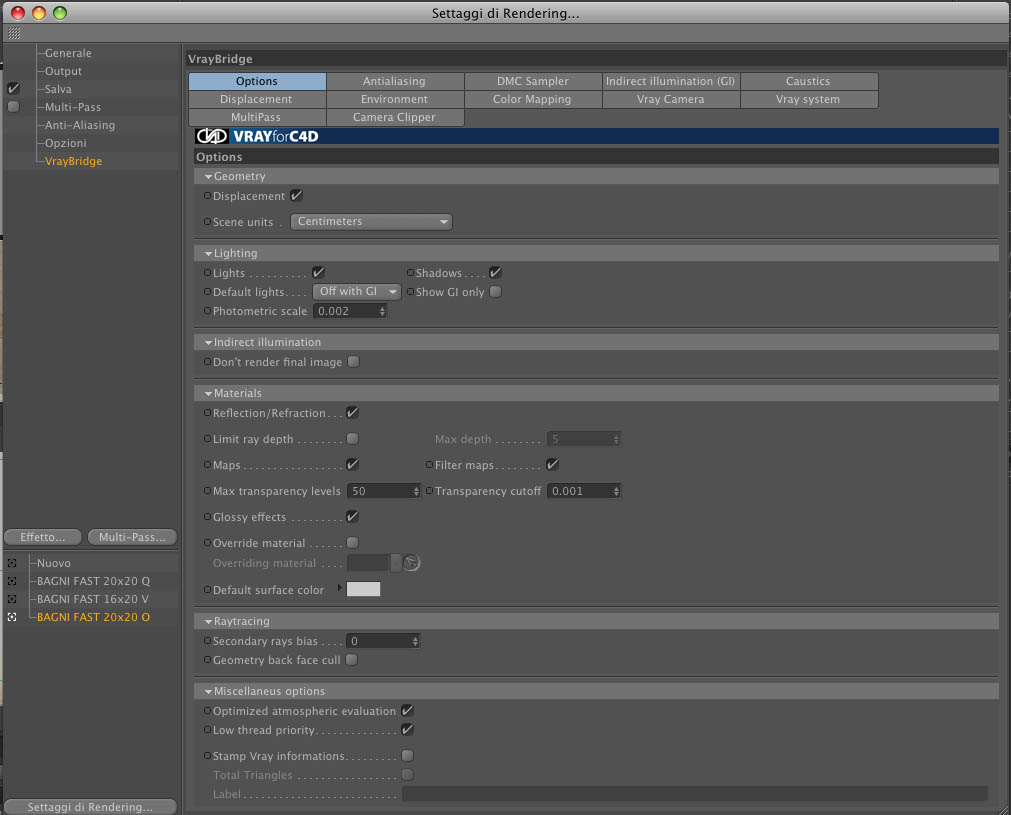Enable Override material checkbox
The image size is (1011, 815).
353,542
